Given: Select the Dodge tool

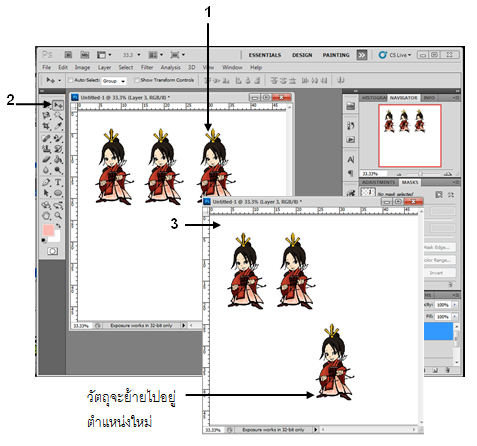Looking at the screenshot, I should coord(58,170).
